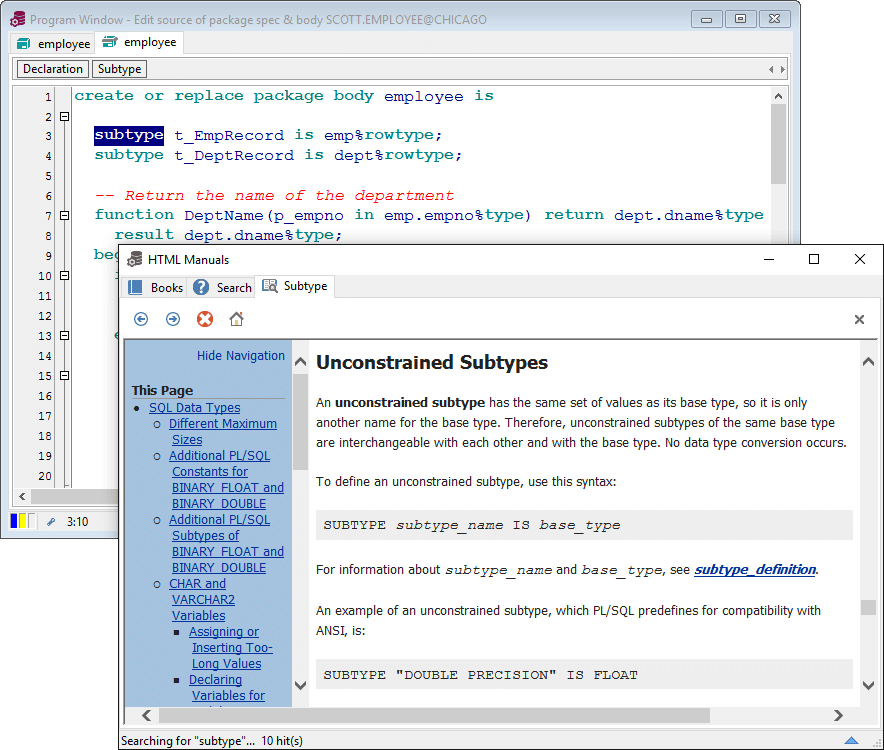
Task: Go back in the HTML Manuals viewer
Action: [141, 319]
